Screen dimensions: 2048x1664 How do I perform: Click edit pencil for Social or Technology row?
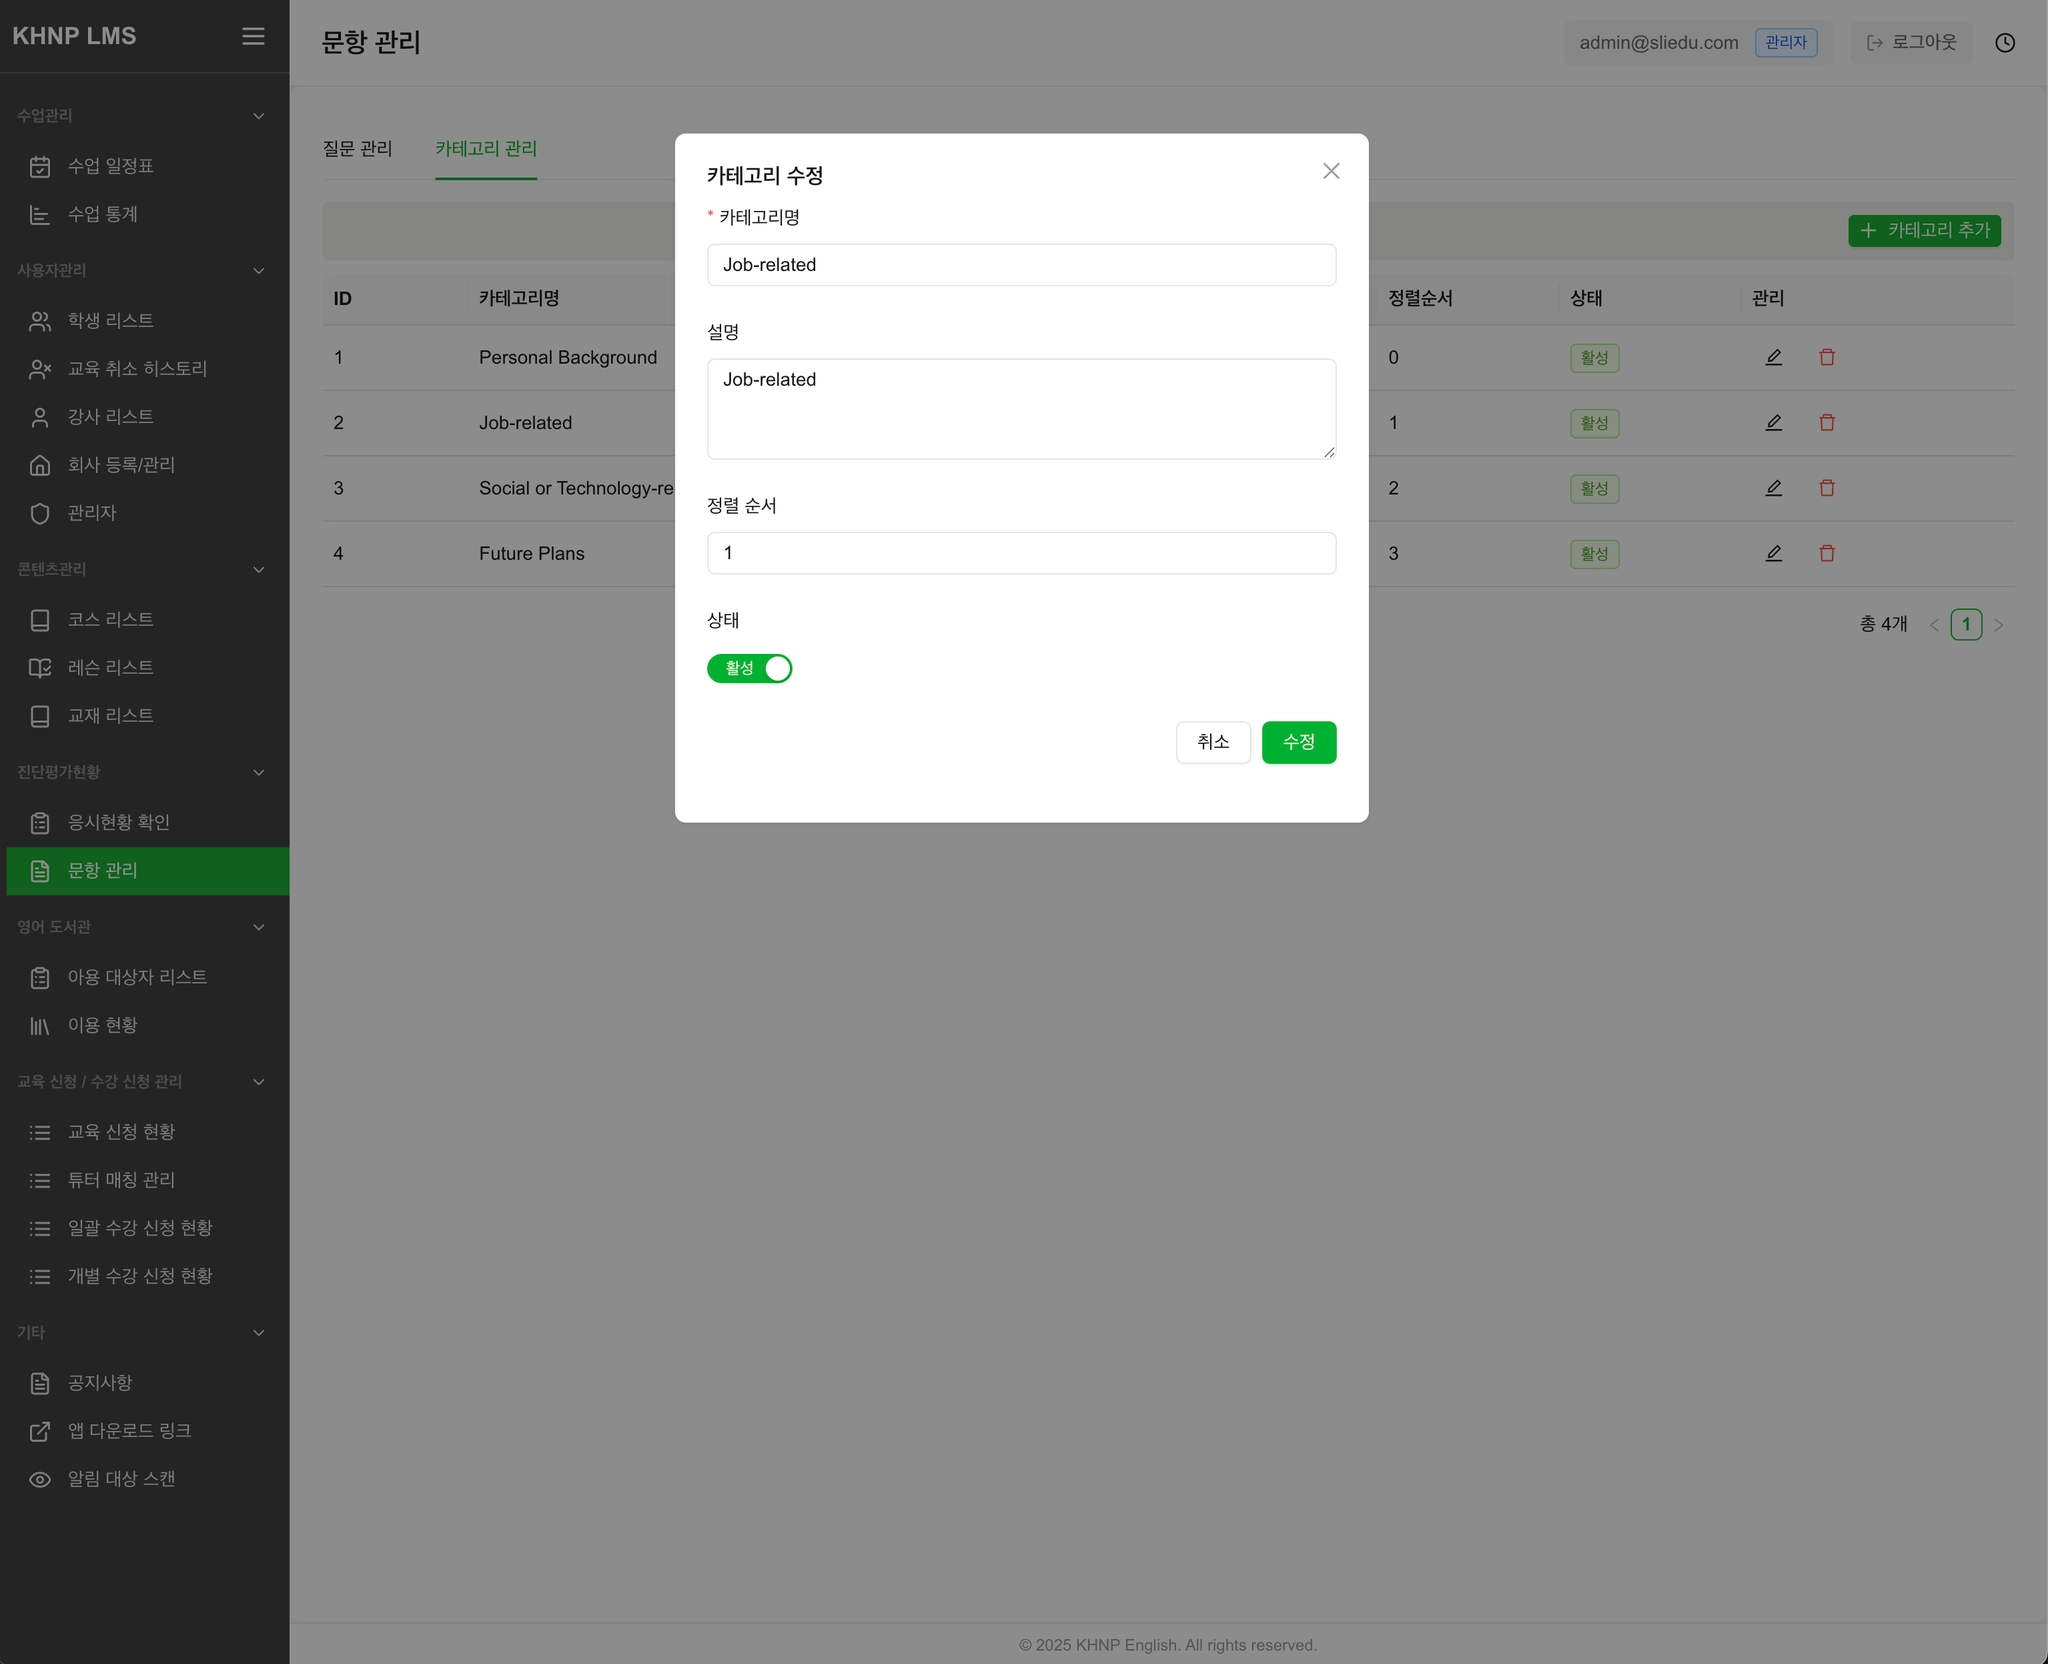point(1773,488)
